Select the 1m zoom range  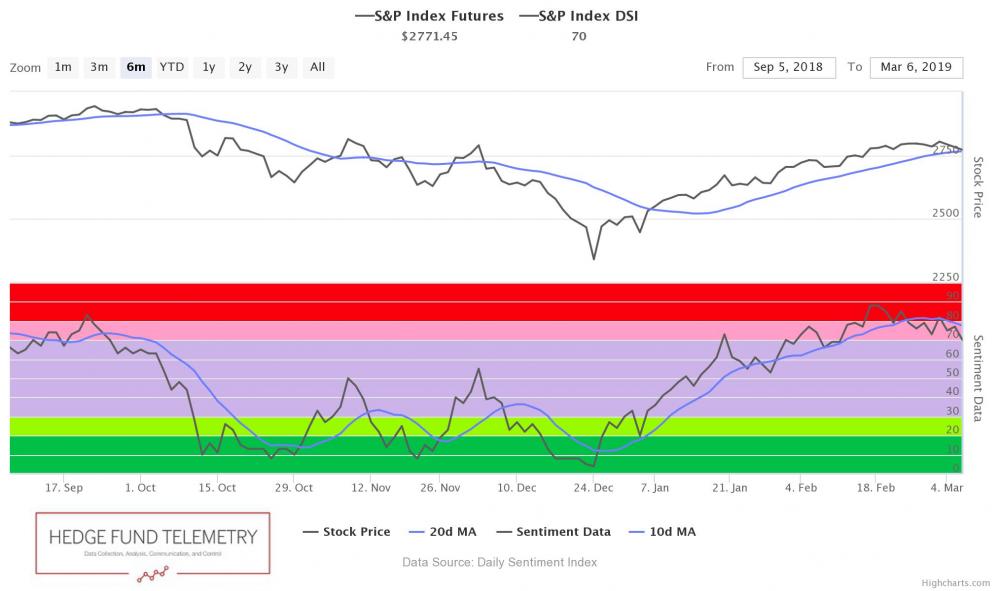[63, 67]
